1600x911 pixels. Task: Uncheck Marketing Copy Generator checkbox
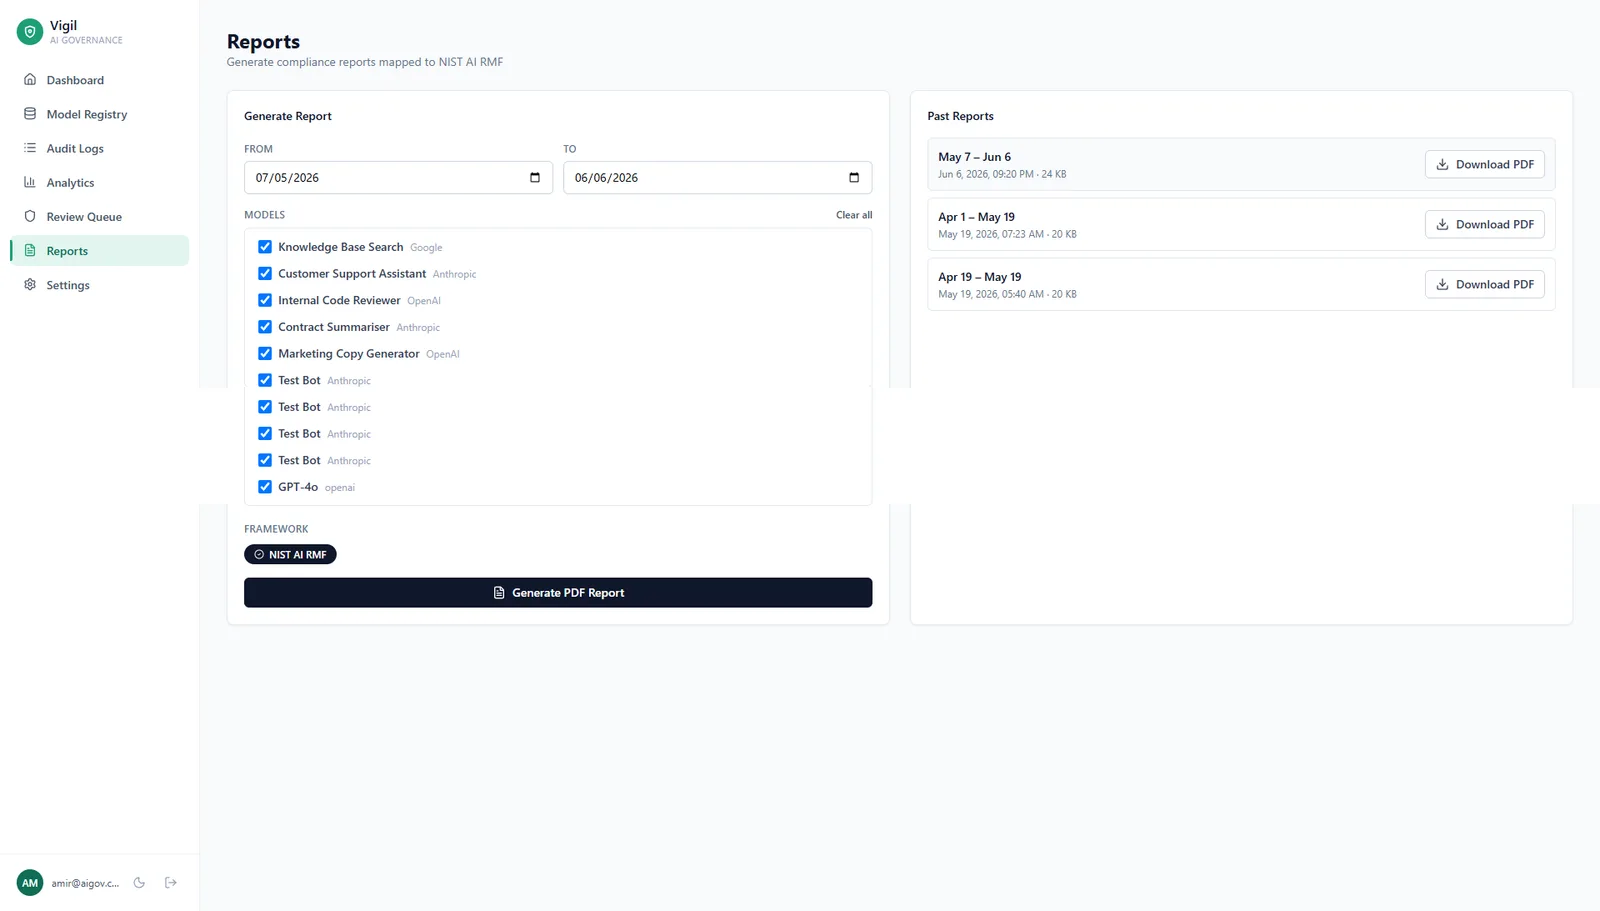coord(265,354)
